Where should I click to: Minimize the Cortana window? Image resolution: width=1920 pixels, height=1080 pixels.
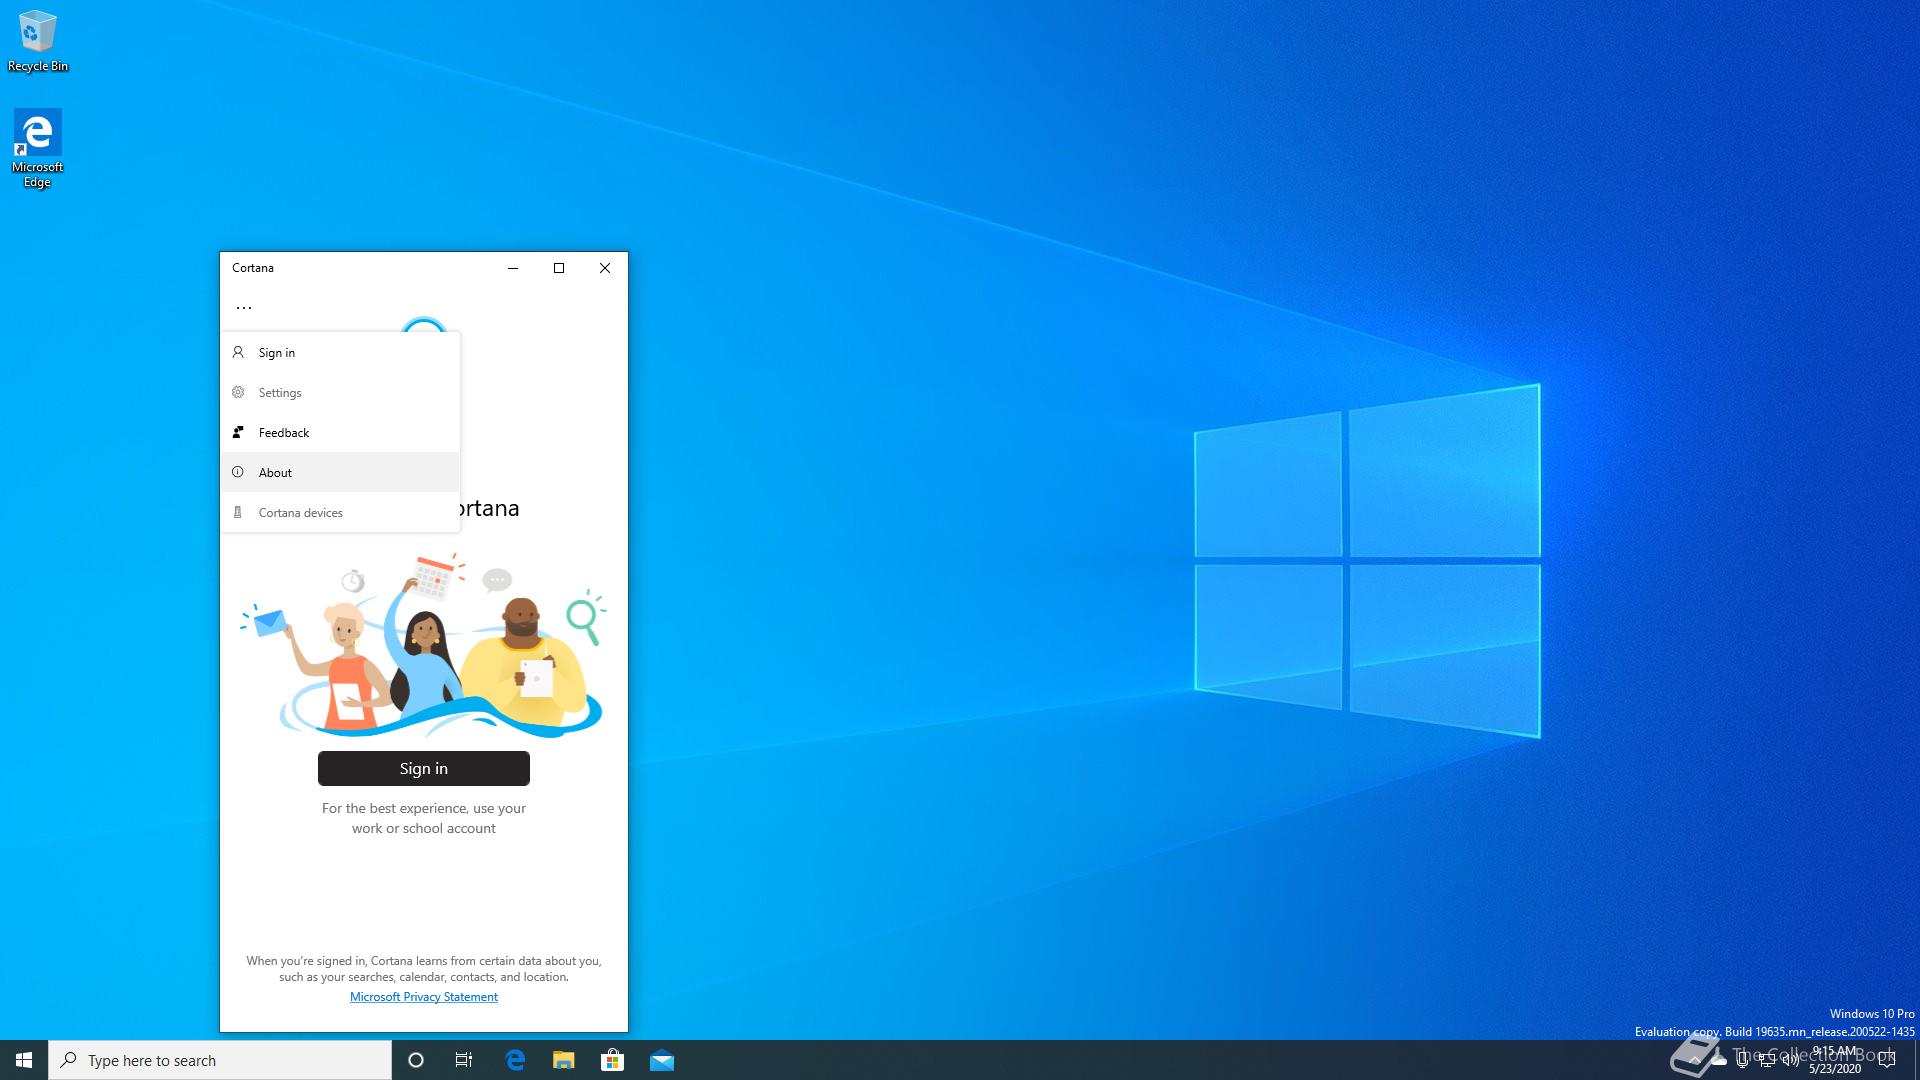pos(513,268)
